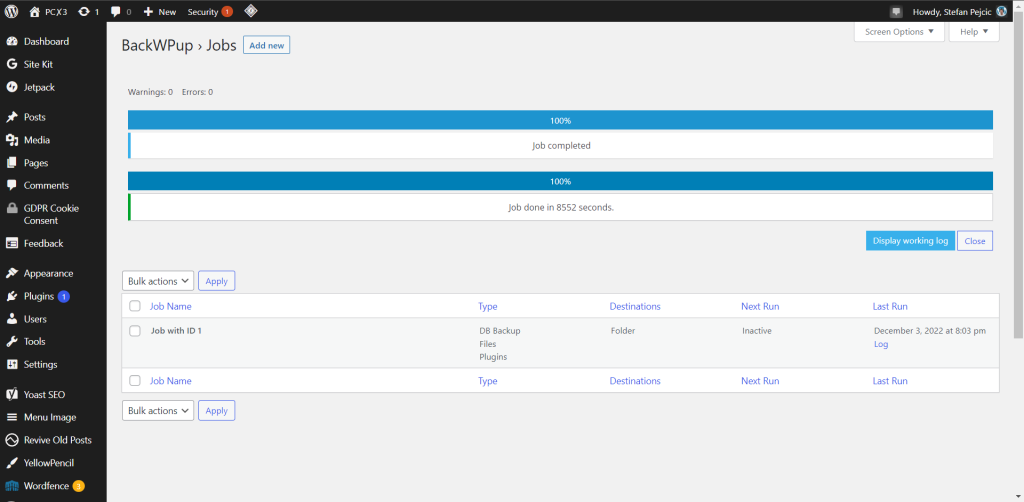Click the Settings icon in sidebar
This screenshot has width=1024, height=502.
coord(12,364)
